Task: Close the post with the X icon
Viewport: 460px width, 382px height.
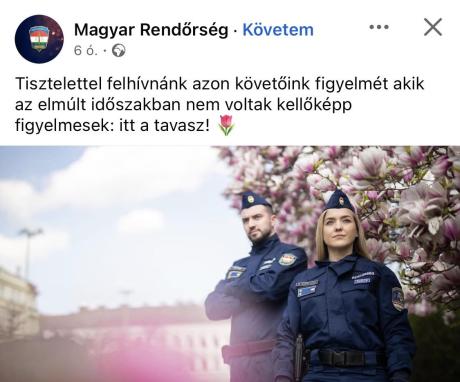Action: 433,27
